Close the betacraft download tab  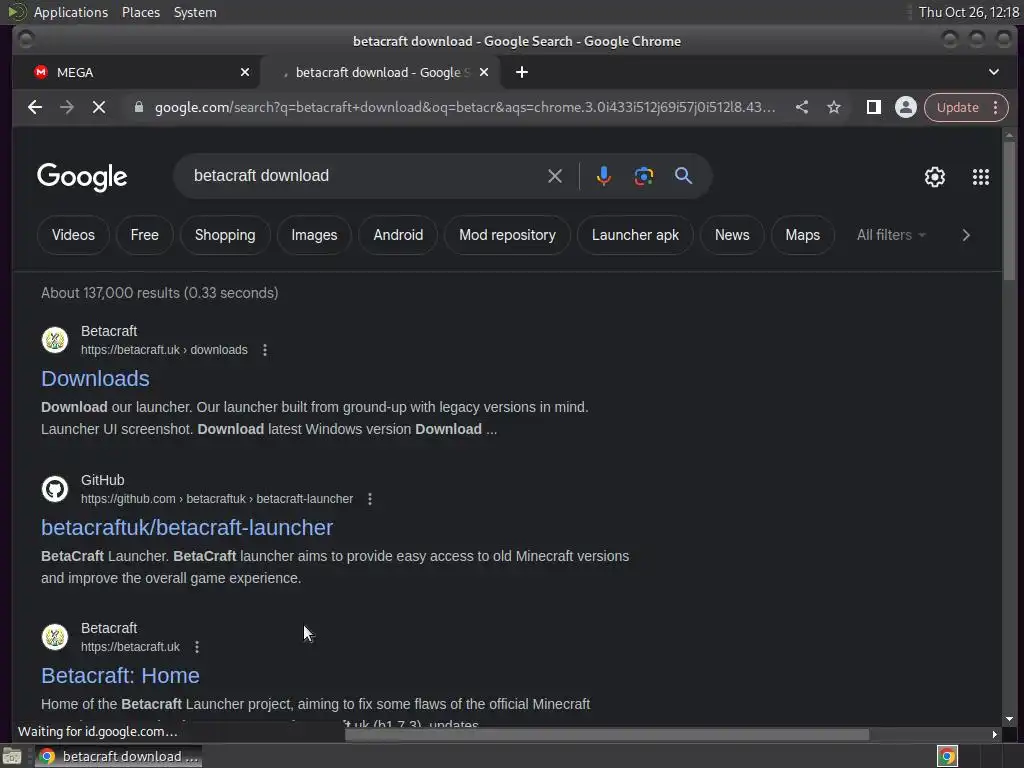click(x=484, y=72)
